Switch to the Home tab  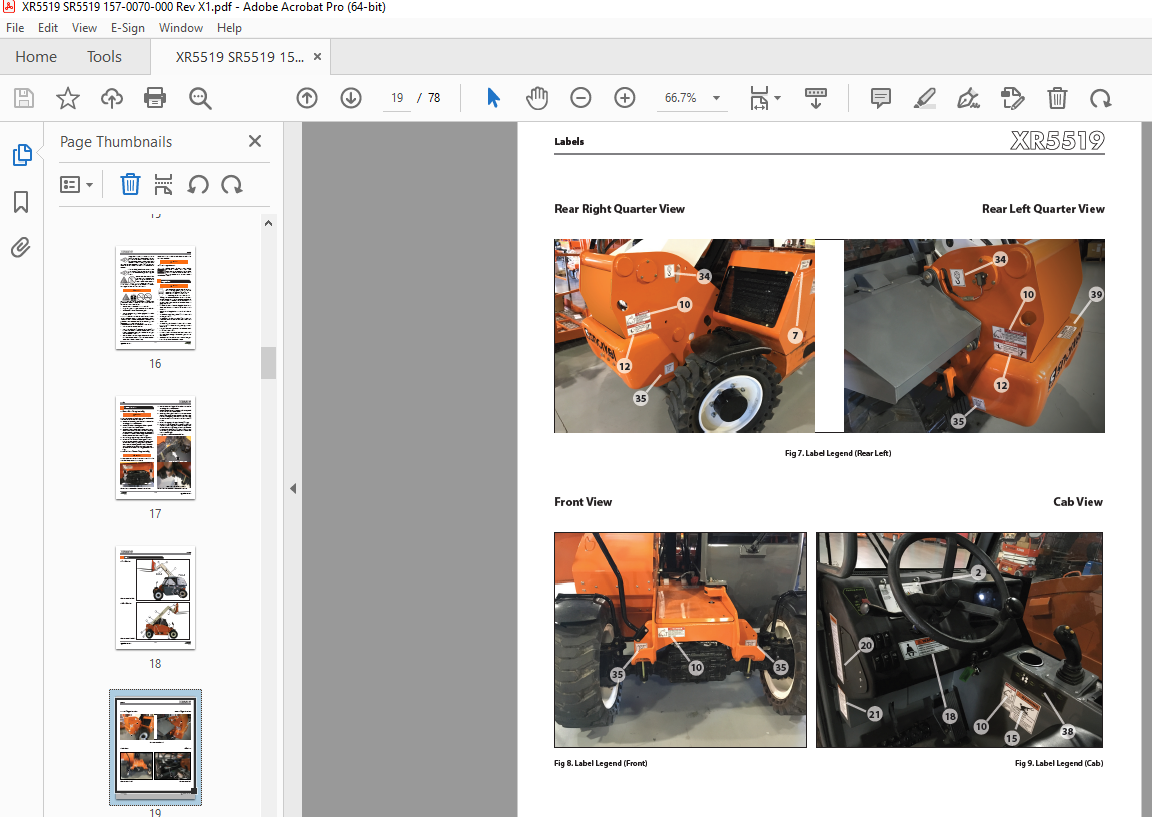click(x=36, y=57)
